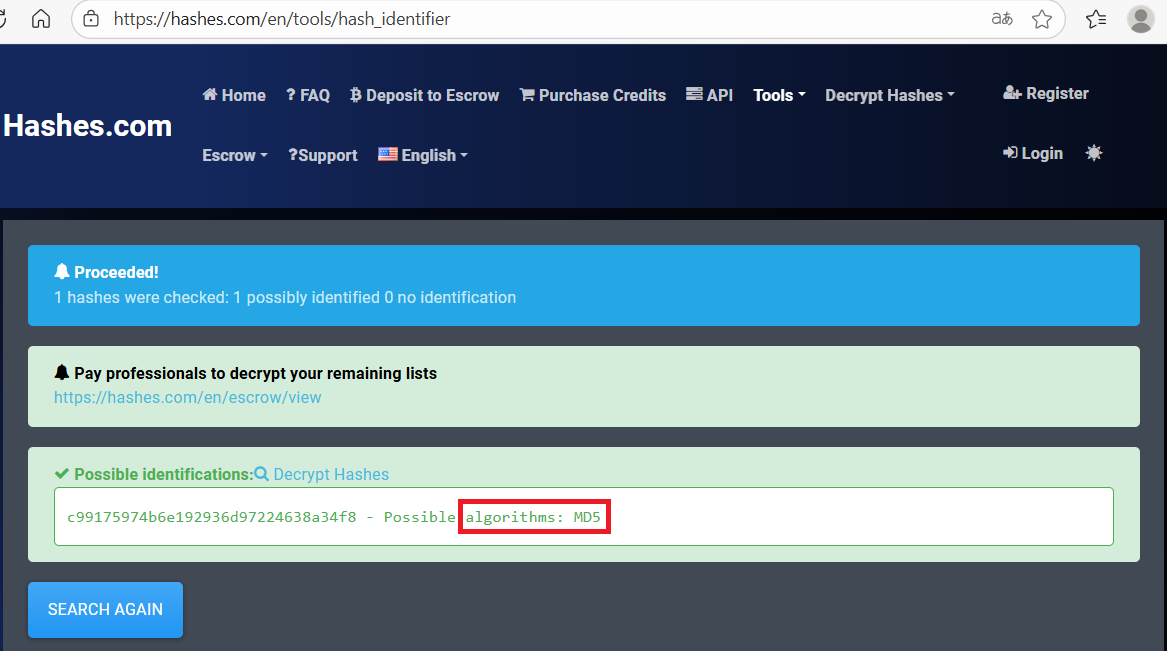Toggle the light/dark theme sun icon
This screenshot has height=651, width=1167.
pos(1094,153)
